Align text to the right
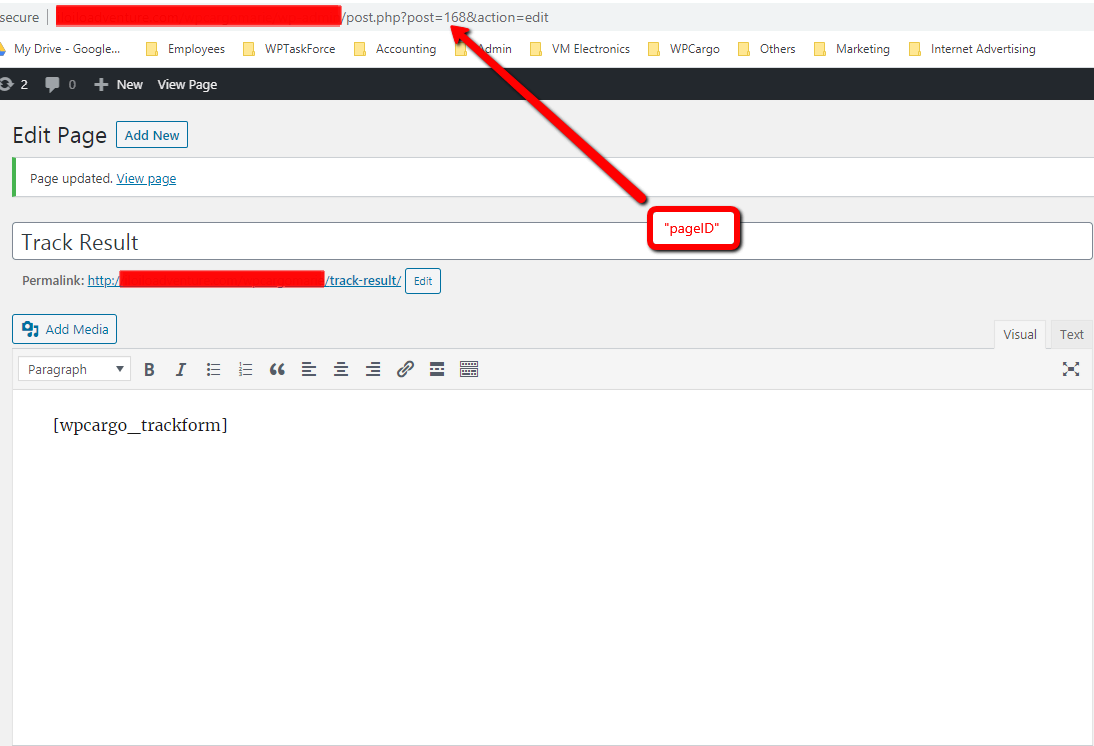Screen dimensions: 1094x746 (x=373, y=370)
